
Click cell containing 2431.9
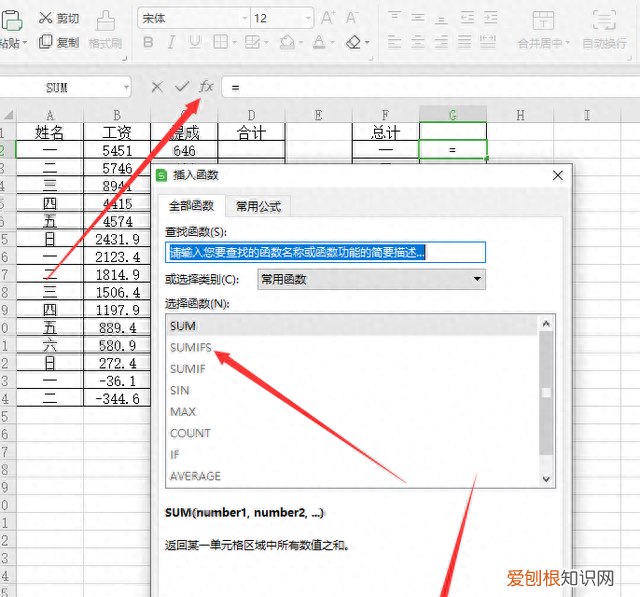(x=117, y=239)
